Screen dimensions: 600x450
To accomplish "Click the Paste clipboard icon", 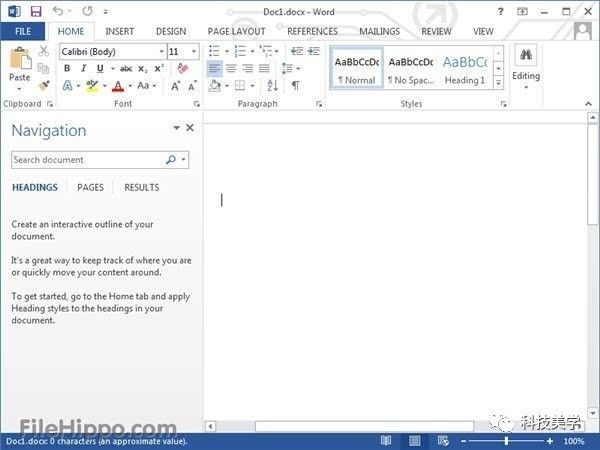I will click(x=20, y=59).
